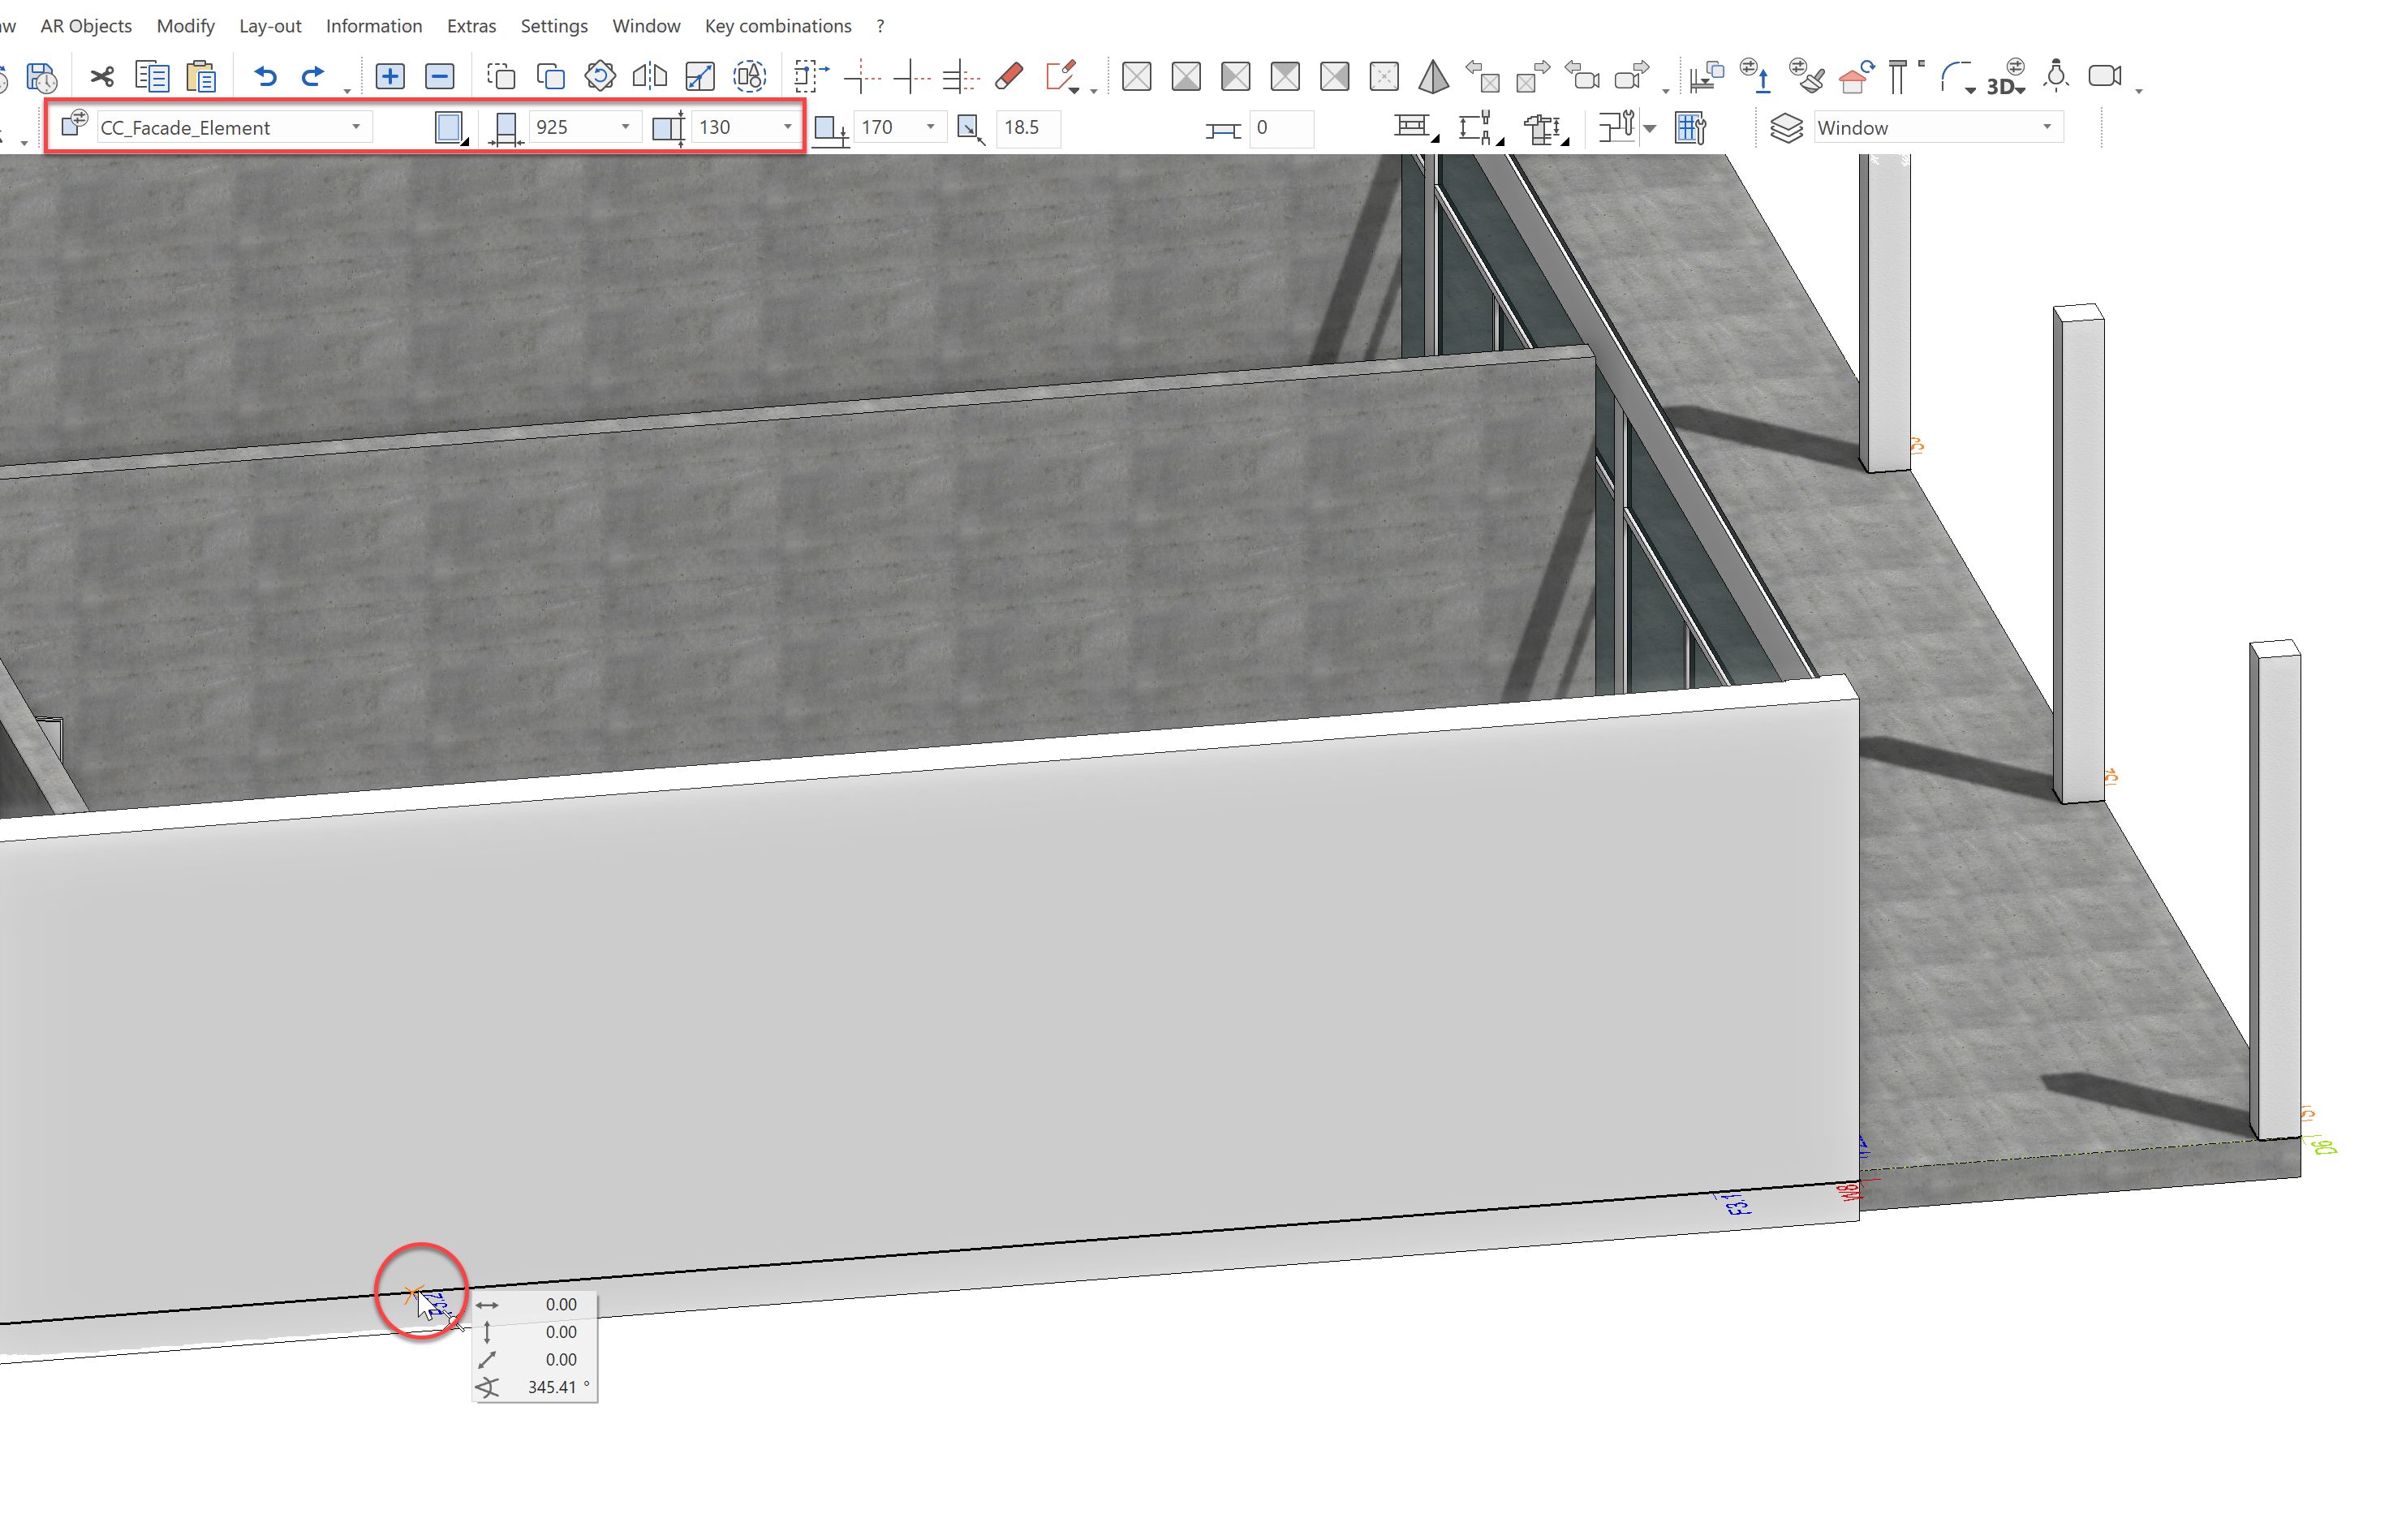The image size is (2406, 1540).
Task: Toggle the fifth crossed-square view, right shaded
Action: 1335,76
